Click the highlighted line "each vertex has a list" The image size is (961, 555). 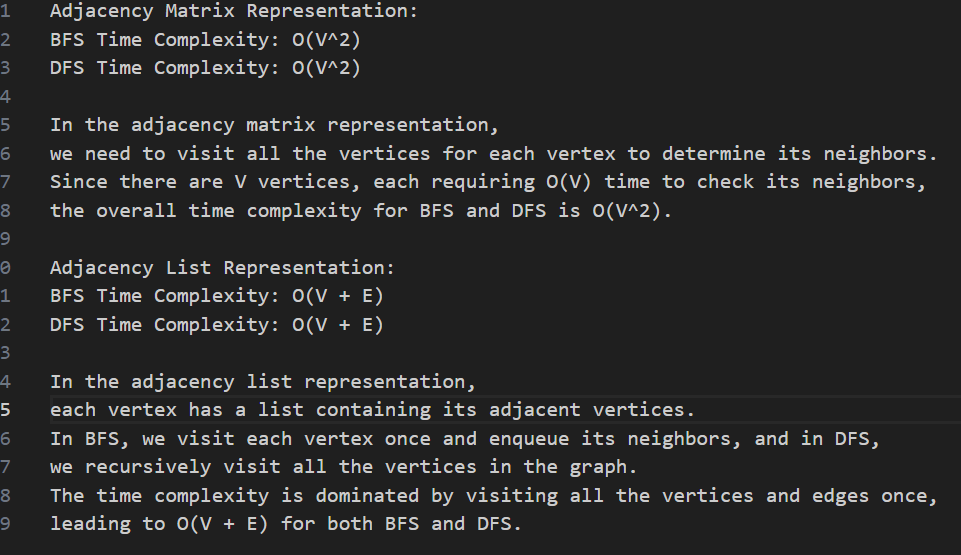point(372,410)
